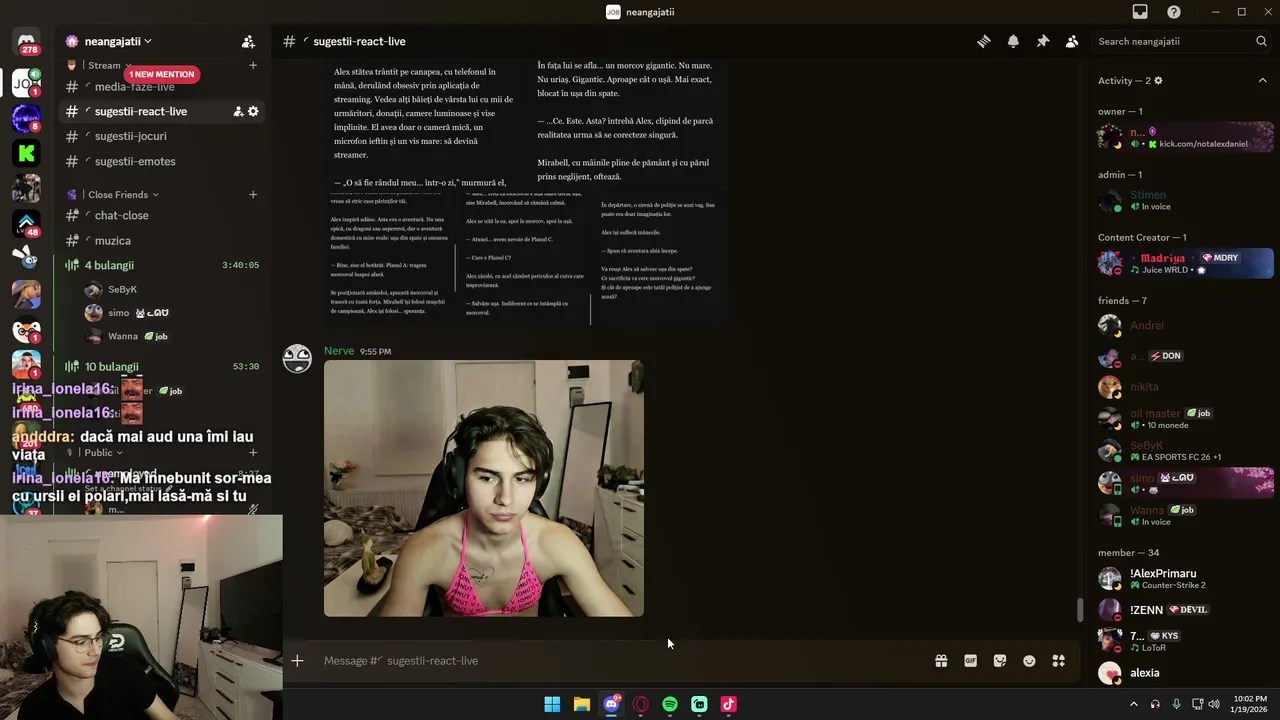Open Nerve's username in chat
Image resolution: width=1280 pixels, height=720 pixels.
pyautogui.click(x=339, y=351)
